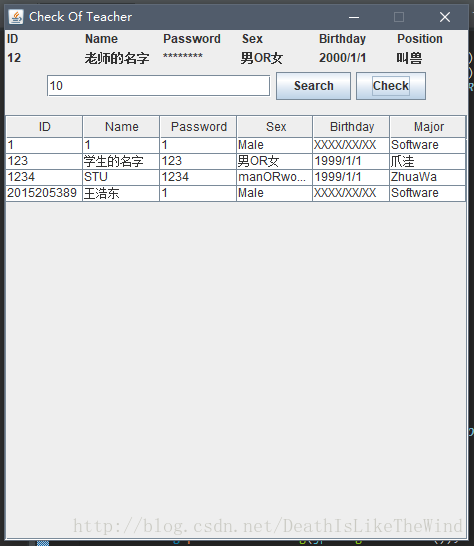
Task: Select the table cell with ID 2015205389
Action: tap(44, 193)
